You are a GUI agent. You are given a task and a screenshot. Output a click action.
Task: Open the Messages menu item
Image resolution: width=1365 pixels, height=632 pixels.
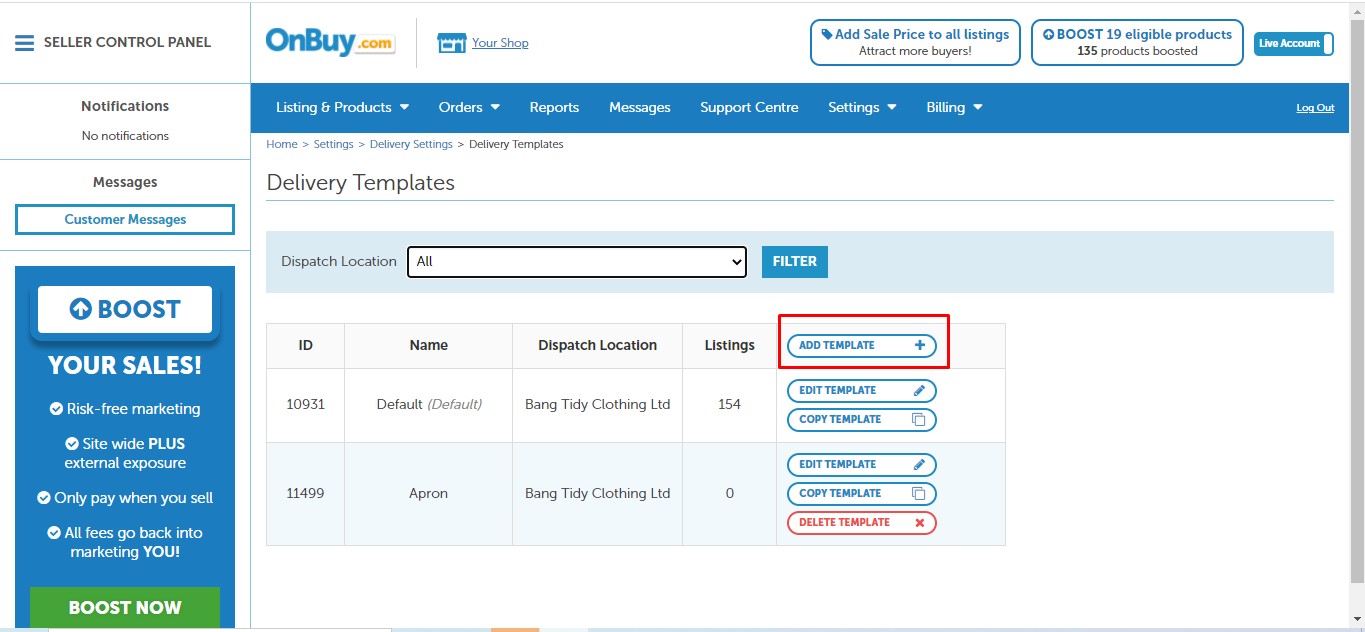[x=640, y=107]
